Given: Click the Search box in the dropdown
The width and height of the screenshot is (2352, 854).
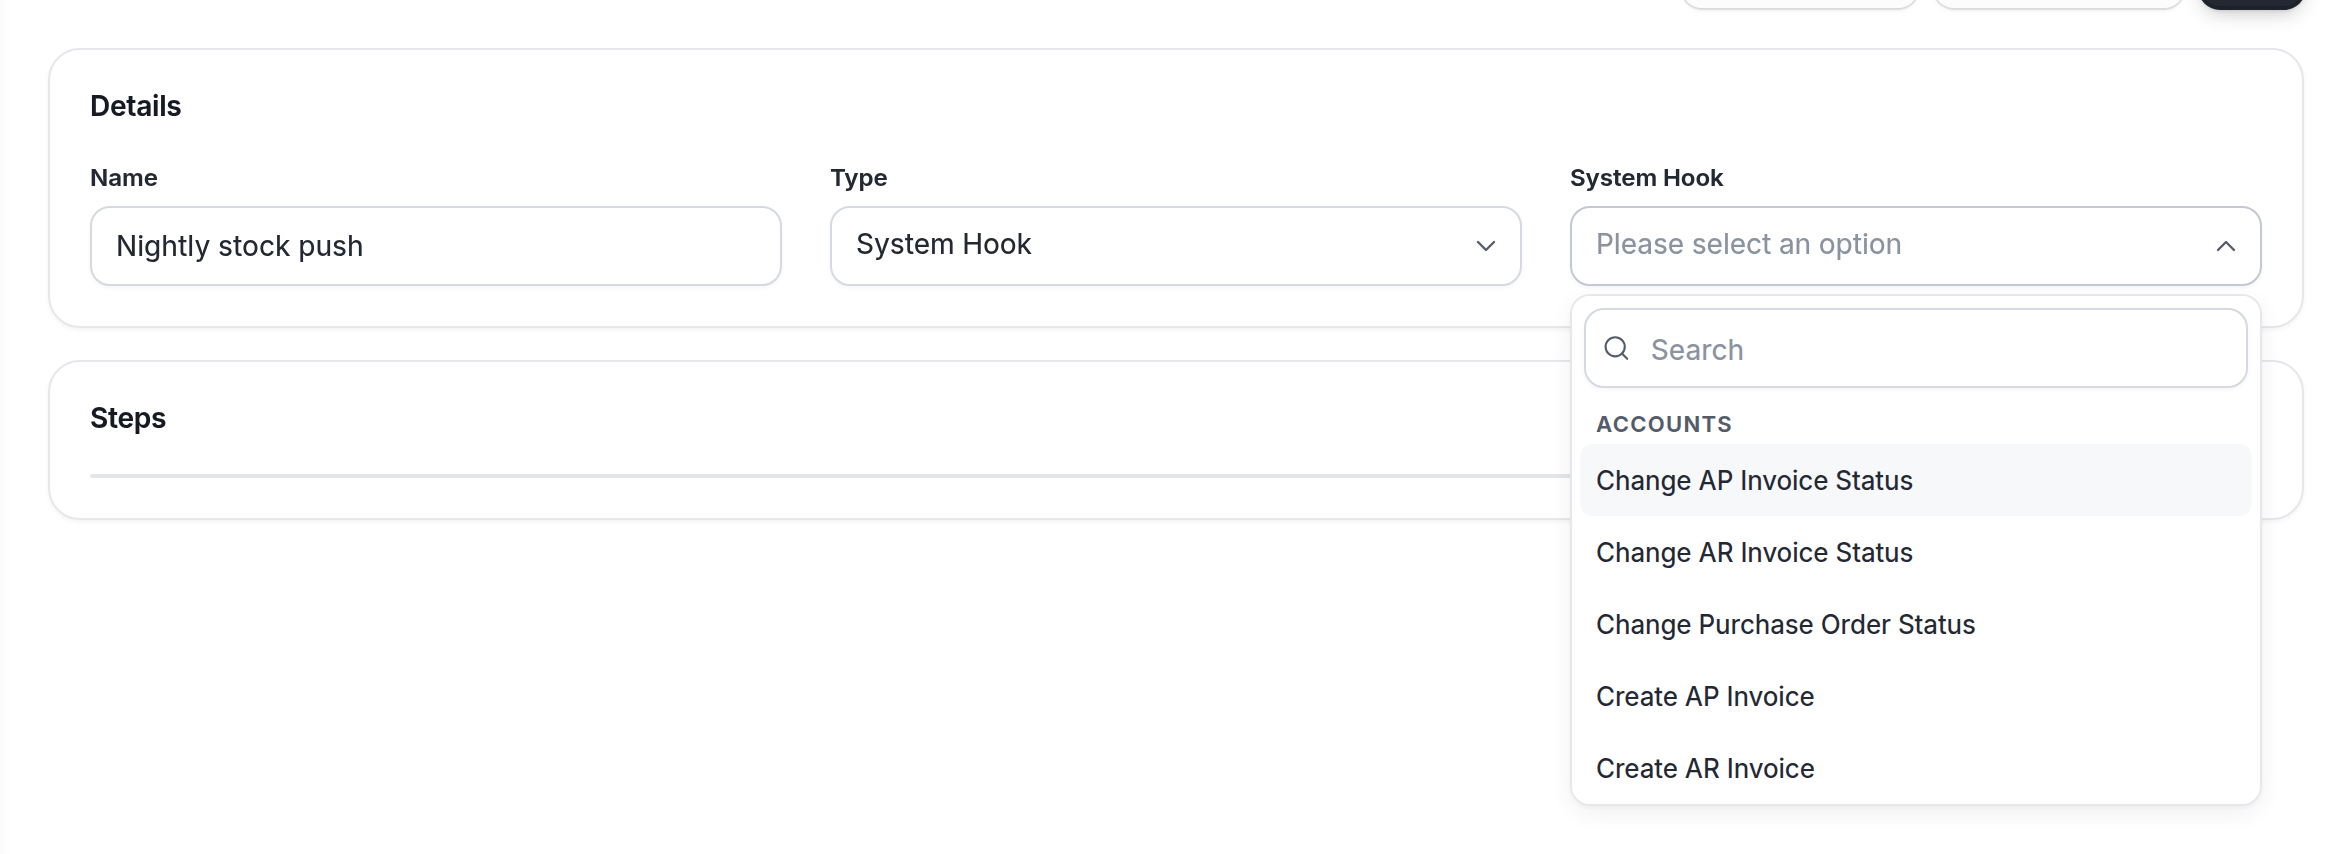Looking at the screenshot, I should [x=1915, y=348].
